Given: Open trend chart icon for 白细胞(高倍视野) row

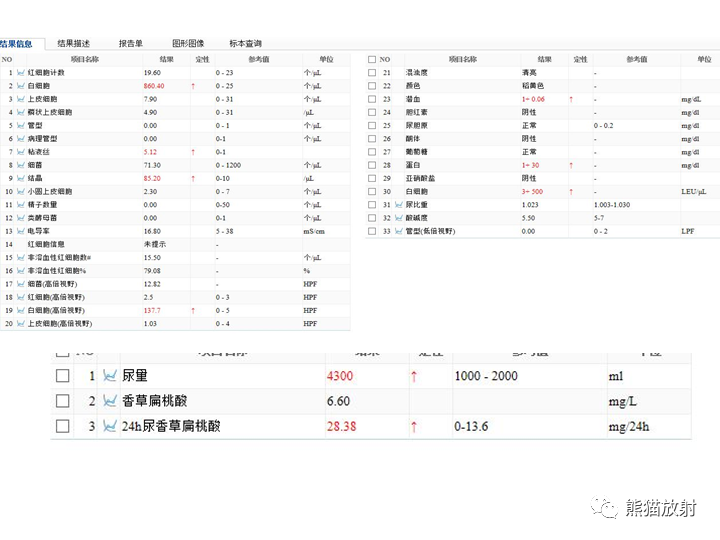Looking at the screenshot, I should 21,310.
